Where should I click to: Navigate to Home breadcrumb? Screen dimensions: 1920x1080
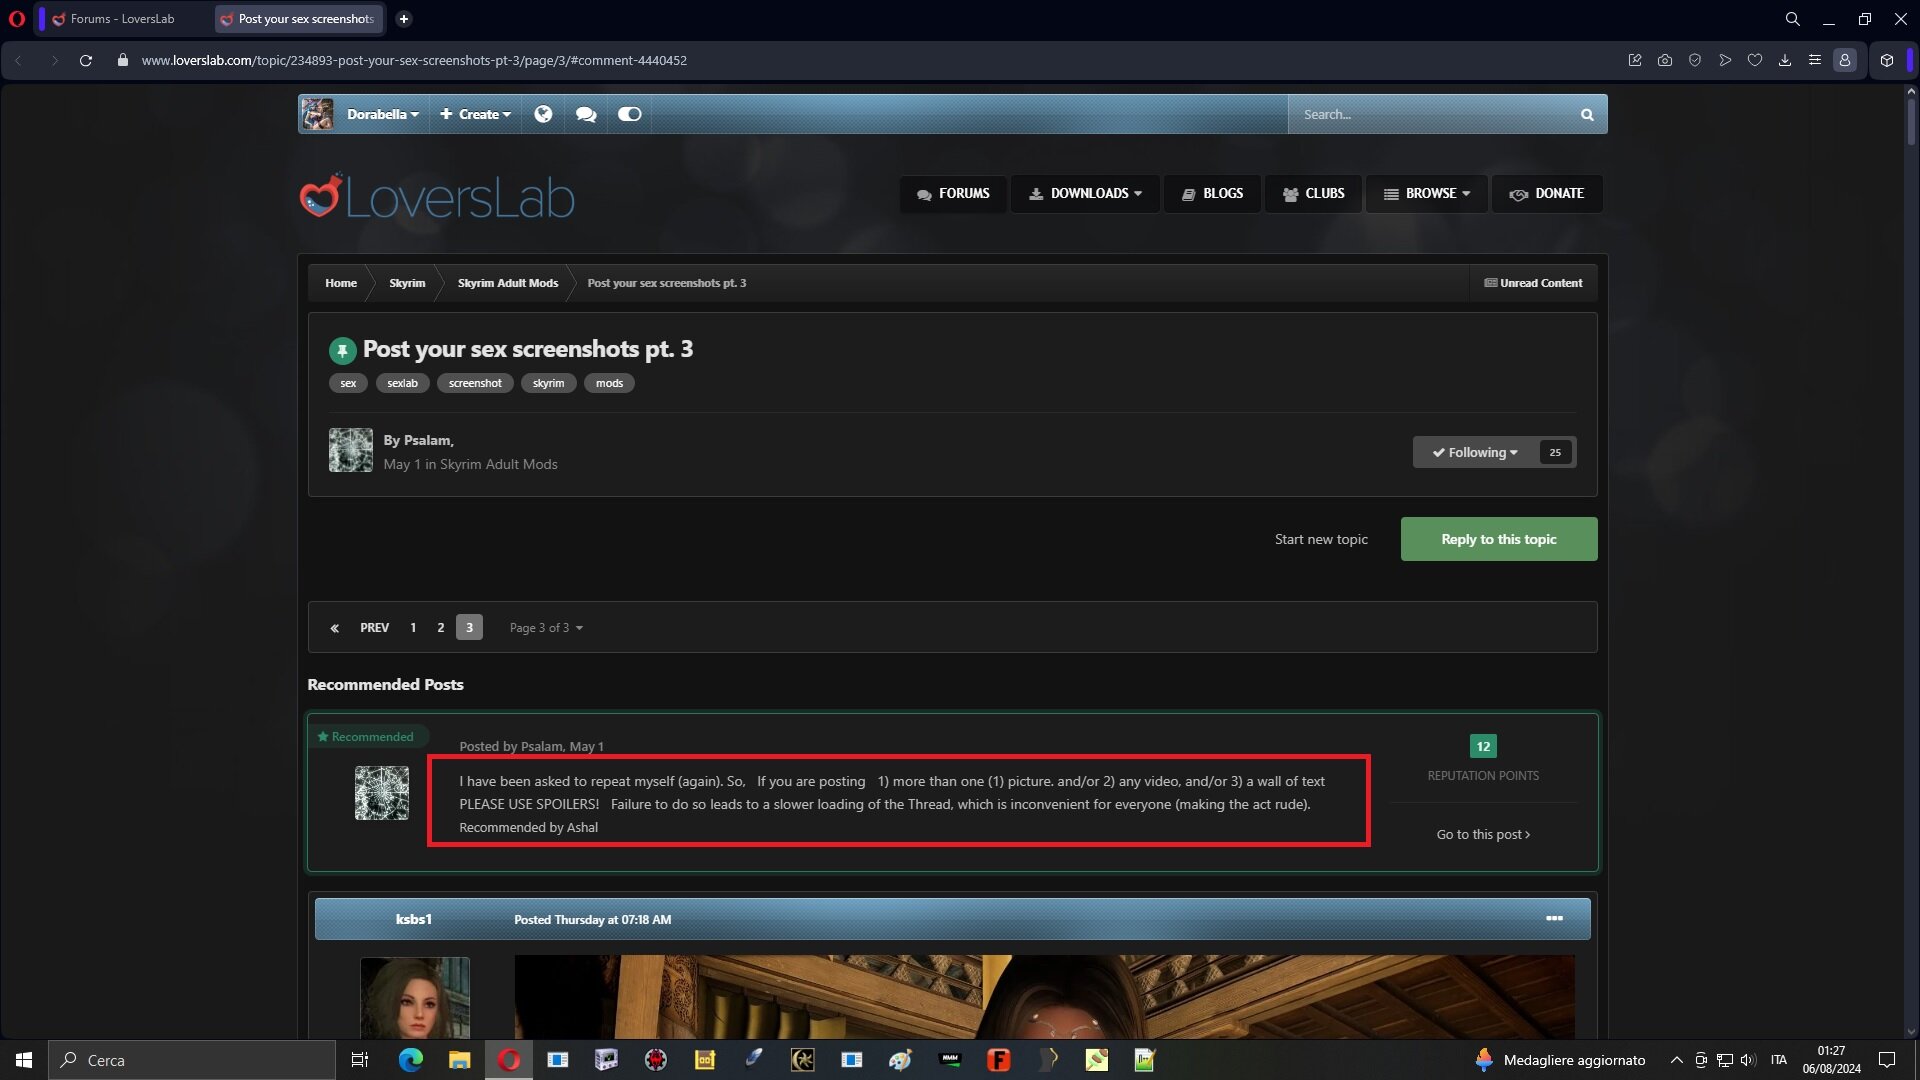pyautogui.click(x=341, y=283)
